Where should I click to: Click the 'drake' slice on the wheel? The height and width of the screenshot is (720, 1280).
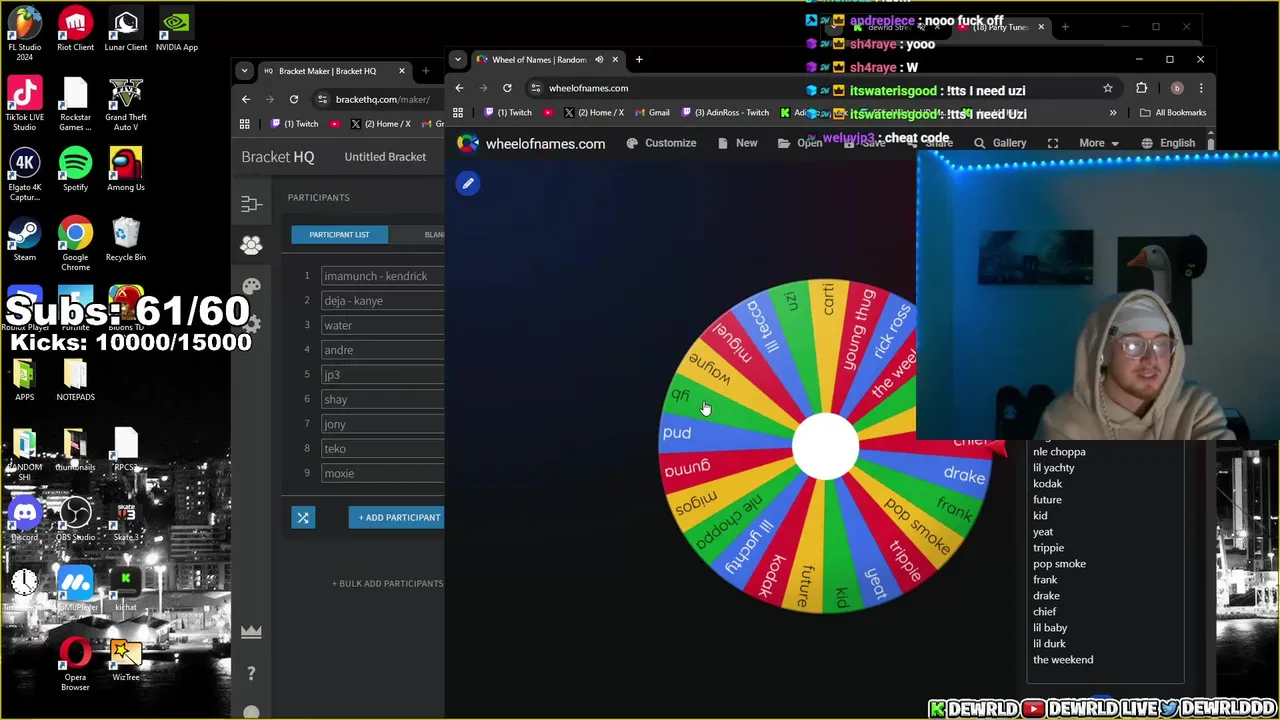964,476
